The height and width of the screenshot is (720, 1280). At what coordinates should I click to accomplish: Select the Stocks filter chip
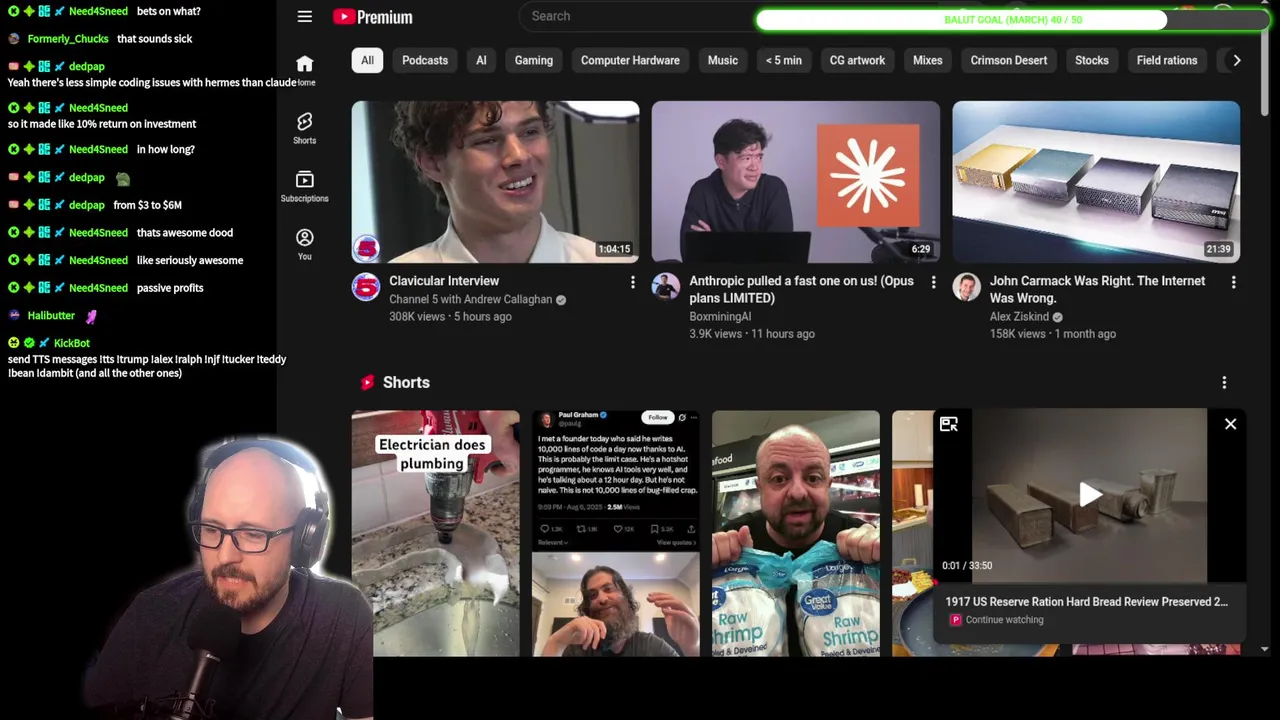(1092, 60)
